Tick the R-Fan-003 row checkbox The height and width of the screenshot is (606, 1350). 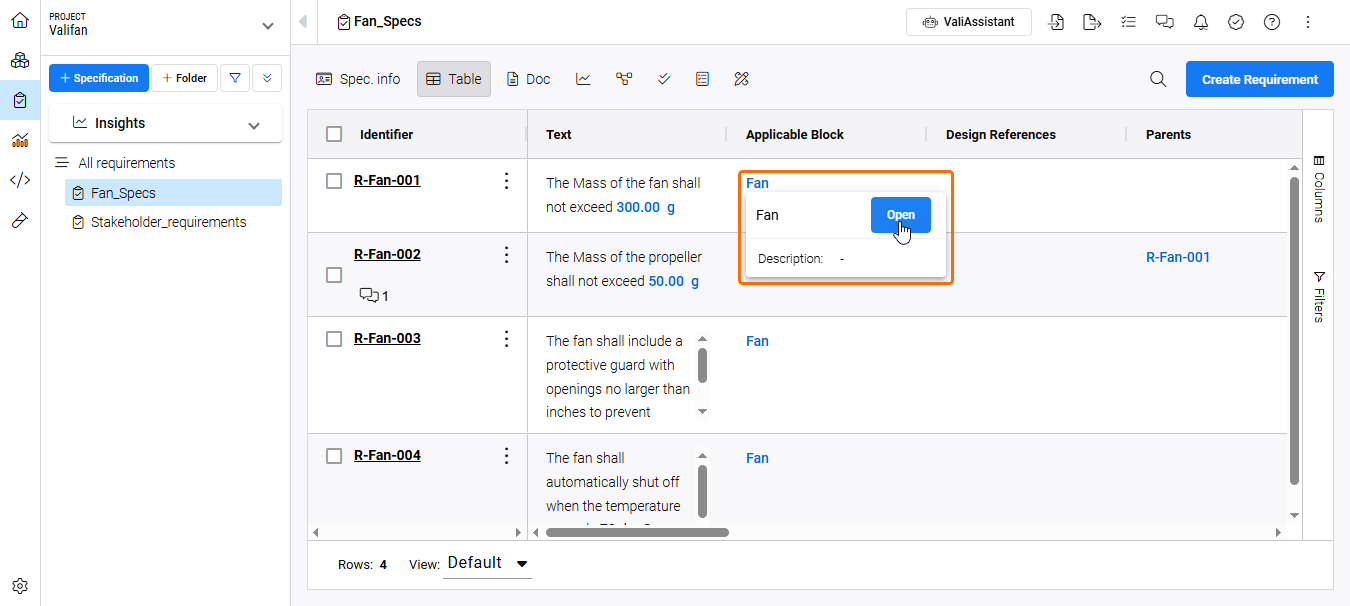tap(334, 339)
